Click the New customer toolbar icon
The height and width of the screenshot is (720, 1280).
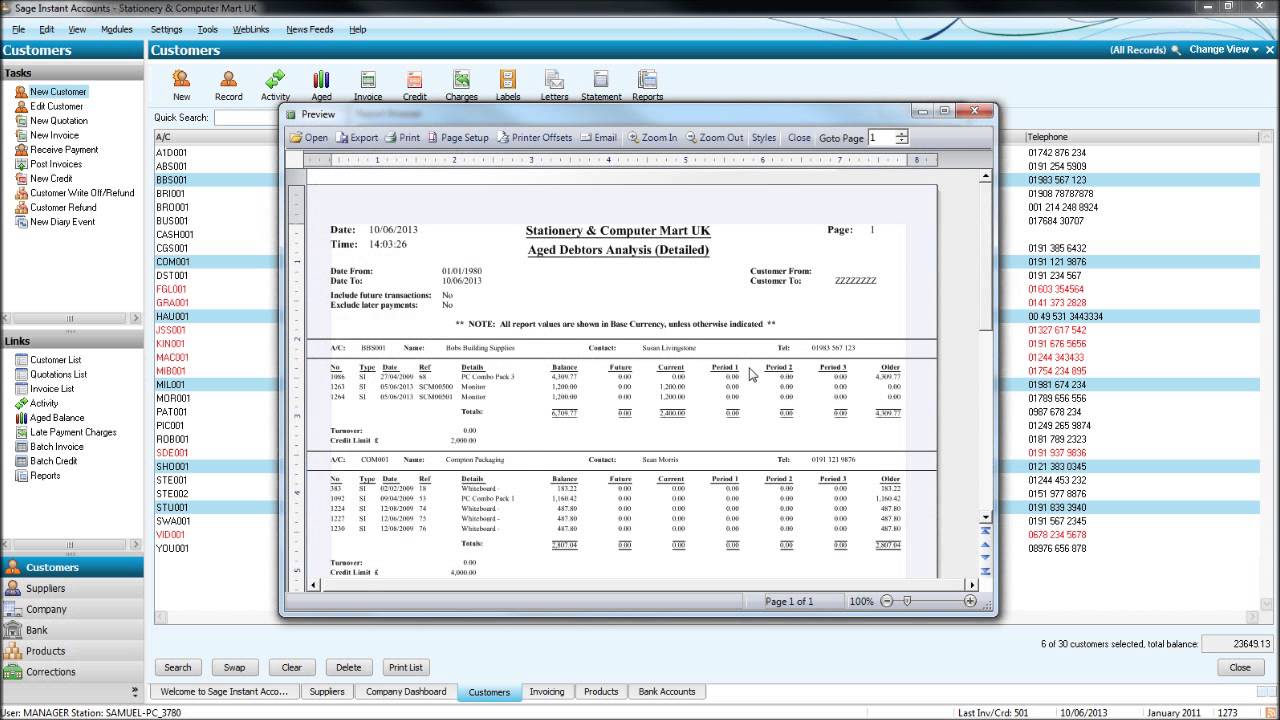coord(181,85)
